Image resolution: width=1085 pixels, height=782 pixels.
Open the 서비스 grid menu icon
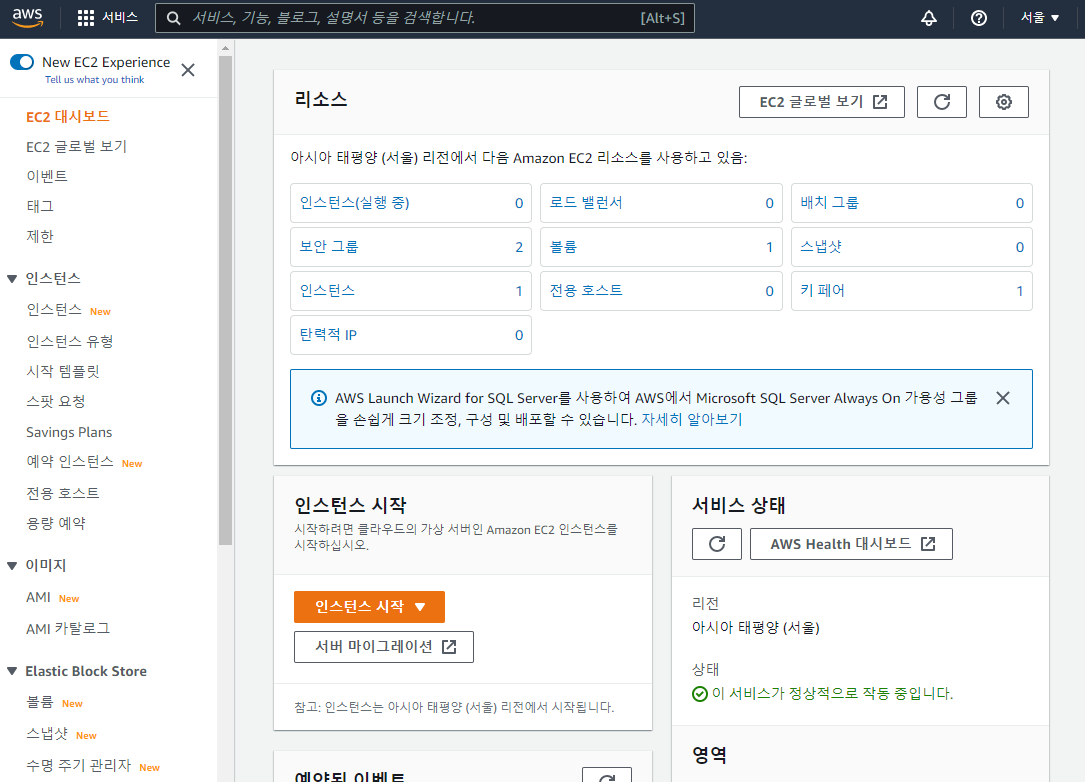point(86,18)
